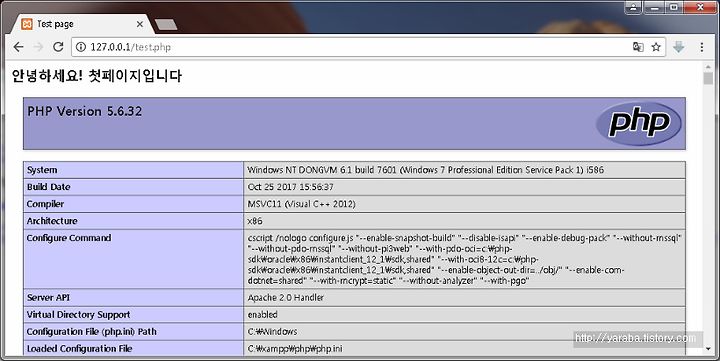Click 'Virtual Directory Support' row label
The width and height of the screenshot is (720, 361).
(78, 315)
